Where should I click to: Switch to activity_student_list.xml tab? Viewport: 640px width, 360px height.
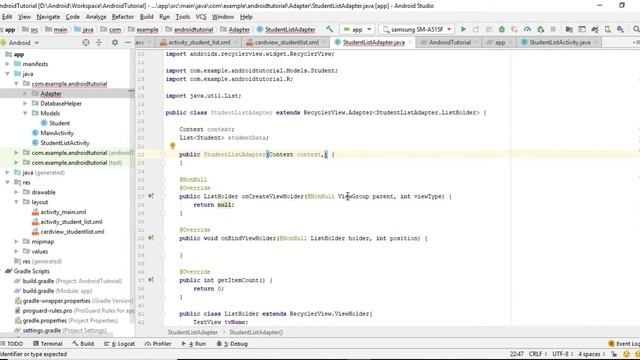tap(199, 42)
